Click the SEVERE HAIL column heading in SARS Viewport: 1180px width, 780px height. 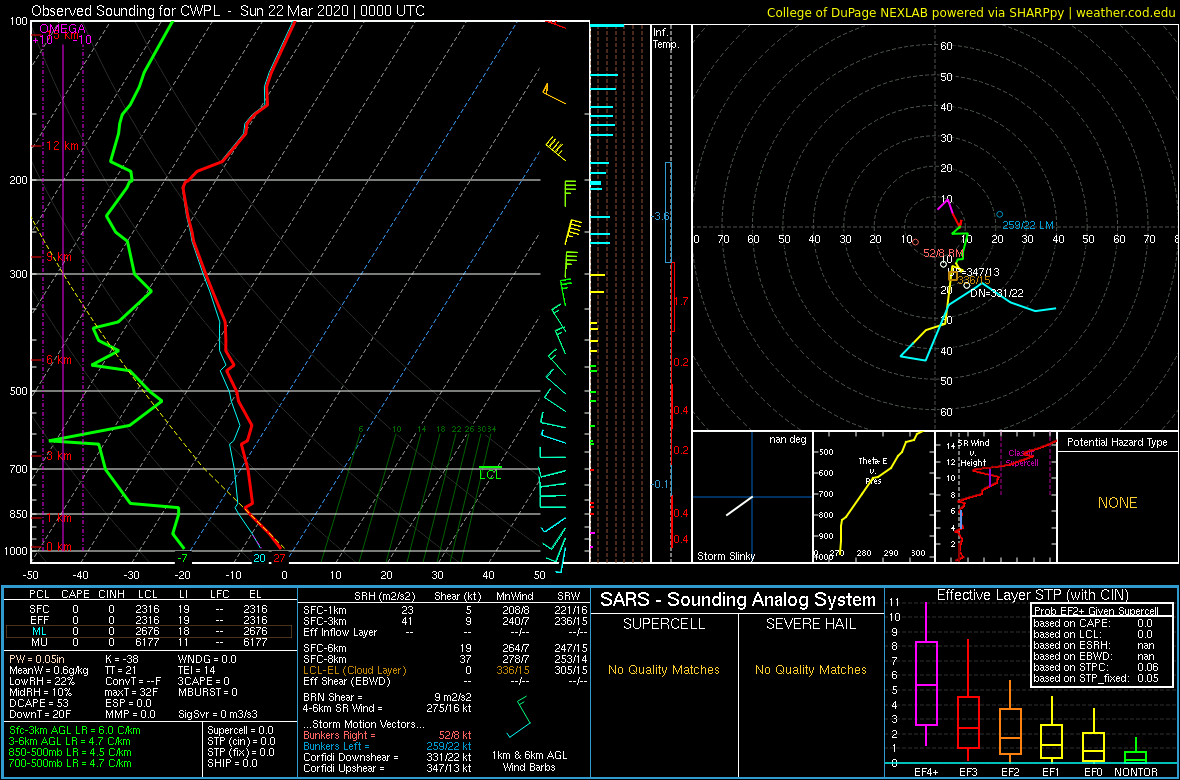coord(811,626)
